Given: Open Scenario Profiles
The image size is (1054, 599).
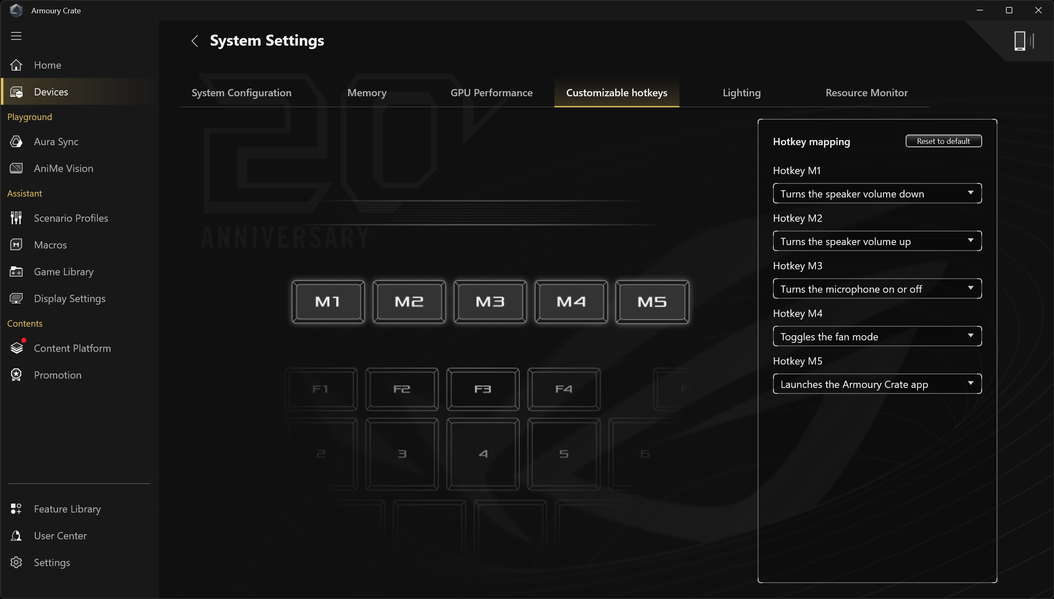Looking at the screenshot, I should tap(71, 218).
